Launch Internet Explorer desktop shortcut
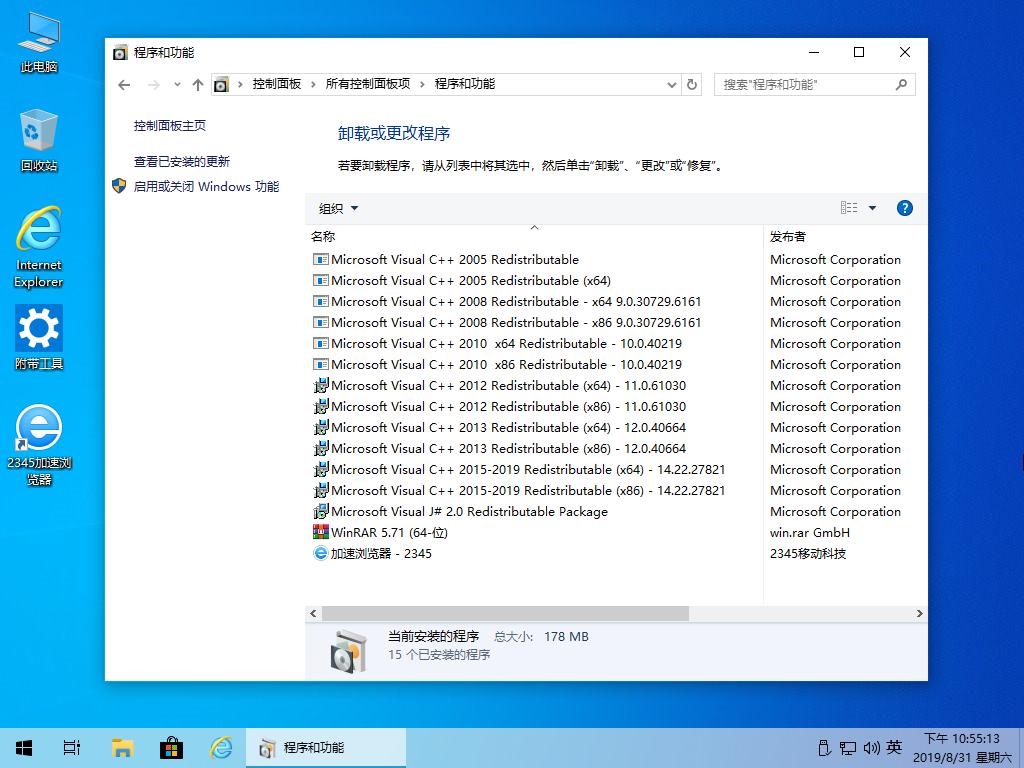 click(x=39, y=247)
